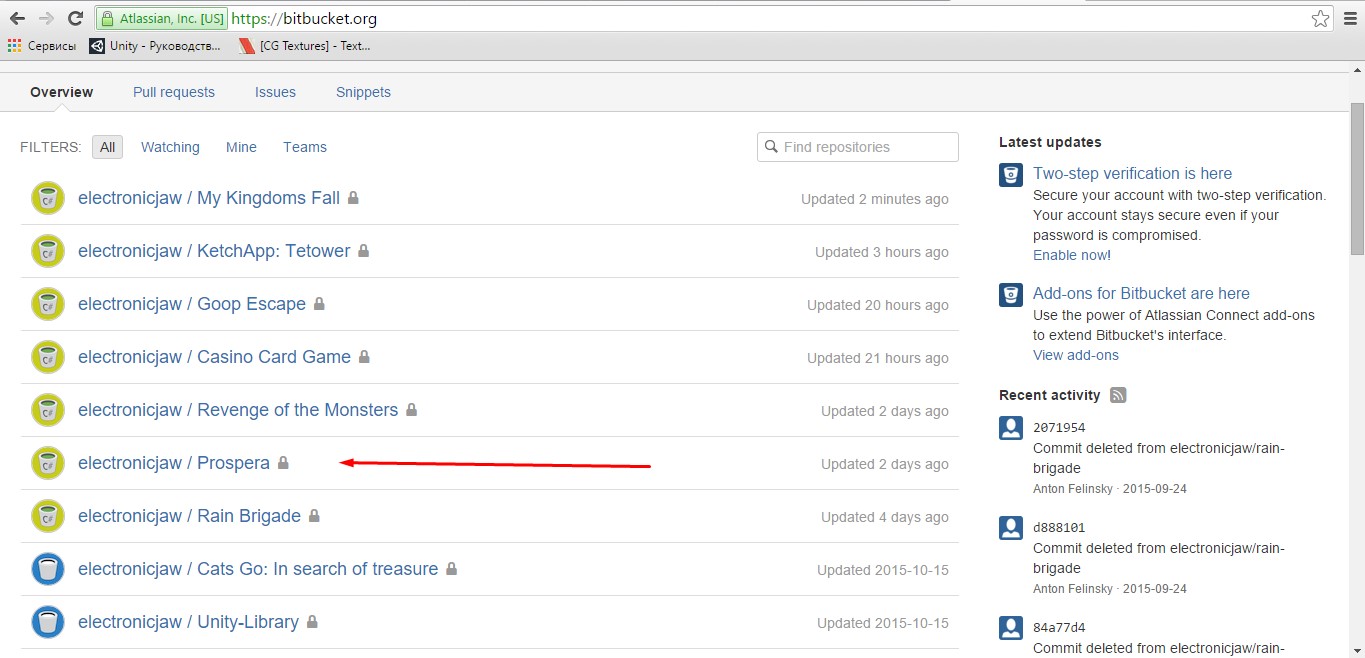The width and height of the screenshot is (1365, 658).
Task: Click Casino Card Game repository avatar
Action: 48,357
